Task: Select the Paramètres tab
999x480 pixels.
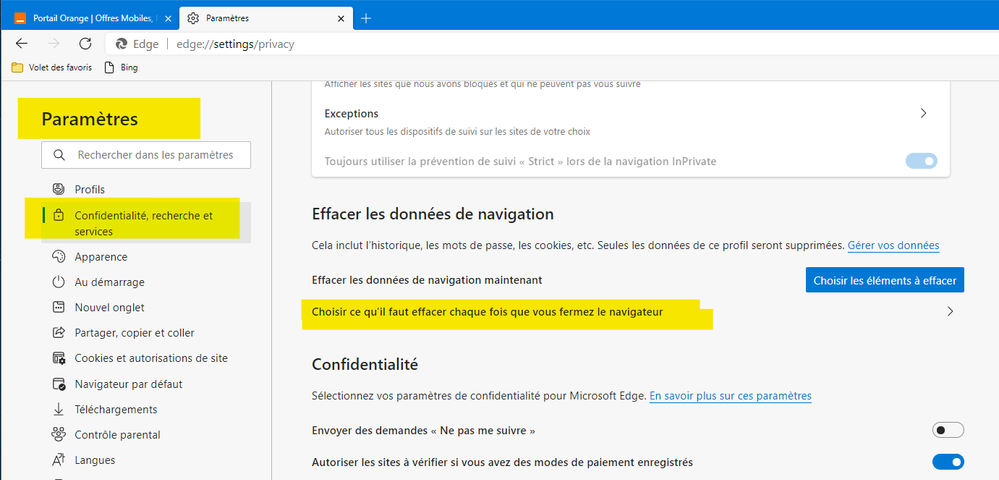Action: (266, 18)
